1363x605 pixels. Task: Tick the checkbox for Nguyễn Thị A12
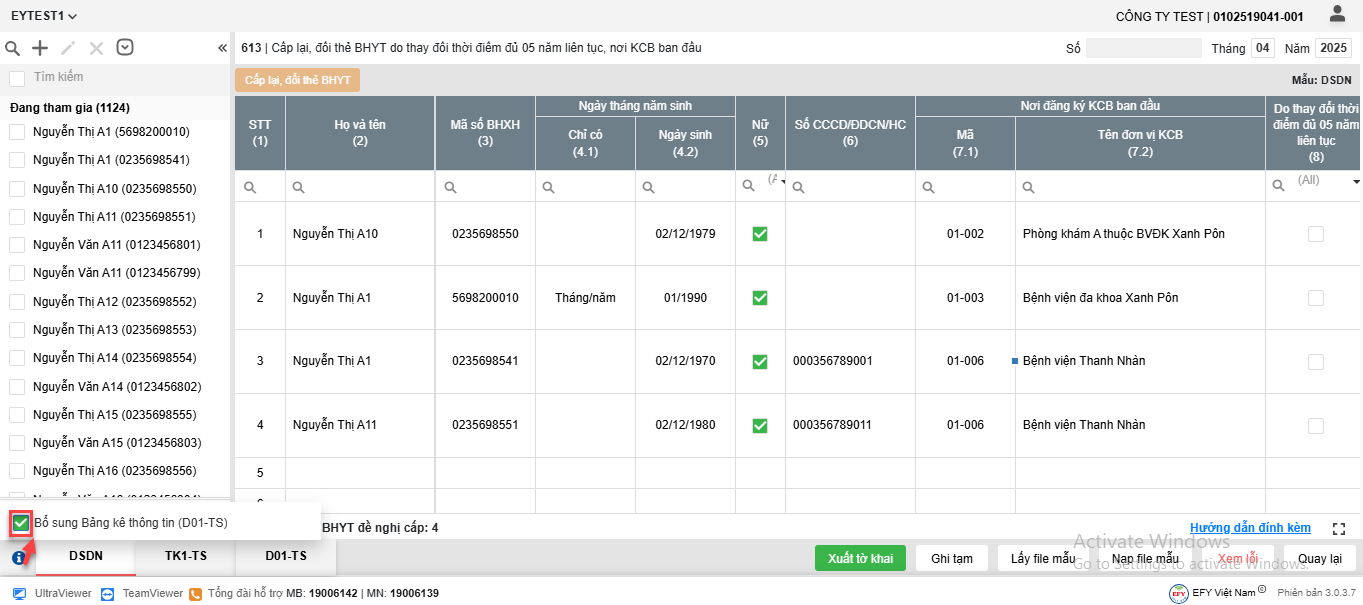pos(17,301)
